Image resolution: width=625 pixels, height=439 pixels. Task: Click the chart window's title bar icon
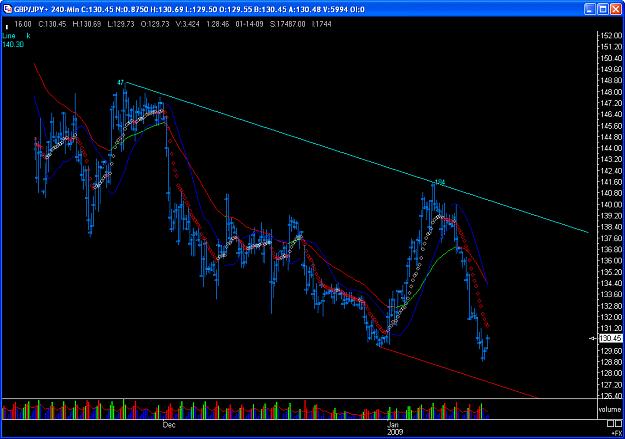point(8,9)
